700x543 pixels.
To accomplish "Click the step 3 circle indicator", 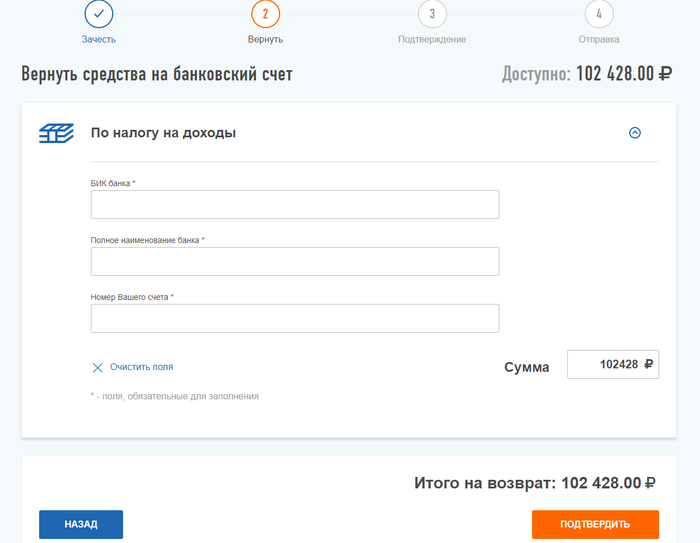I will 432,14.
